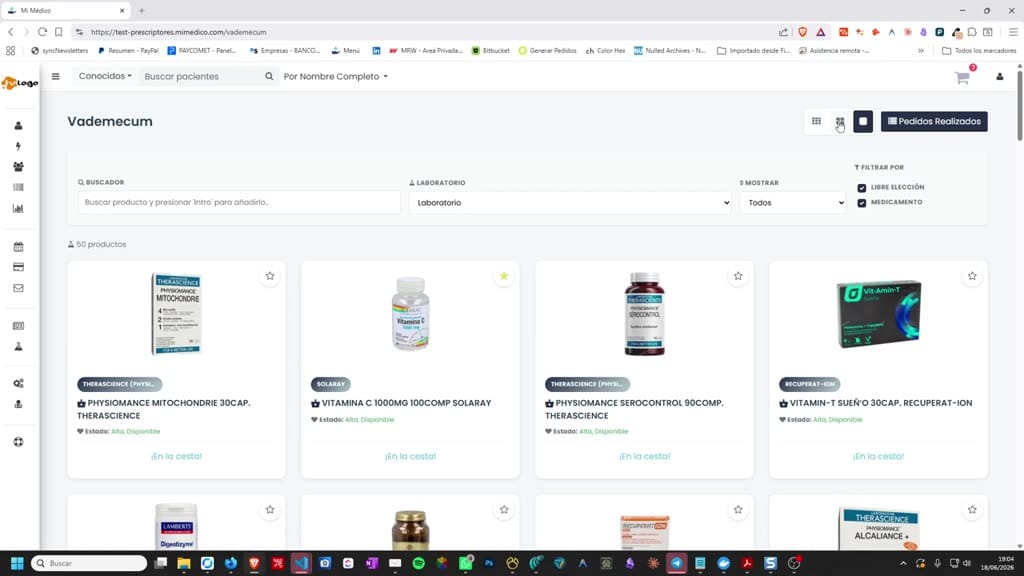Open the shopping cart icon

[x=962, y=78]
